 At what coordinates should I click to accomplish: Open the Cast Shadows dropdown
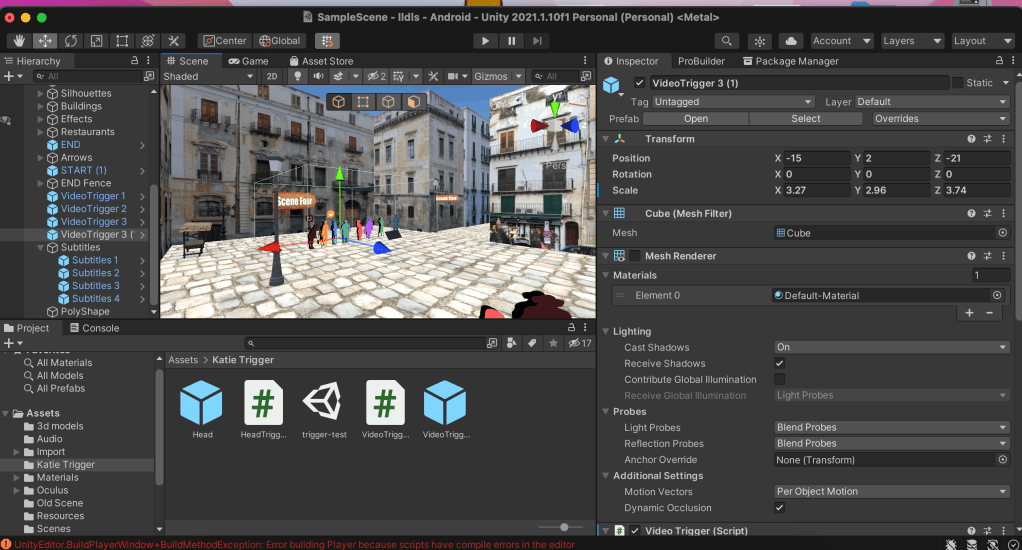tap(891, 348)
